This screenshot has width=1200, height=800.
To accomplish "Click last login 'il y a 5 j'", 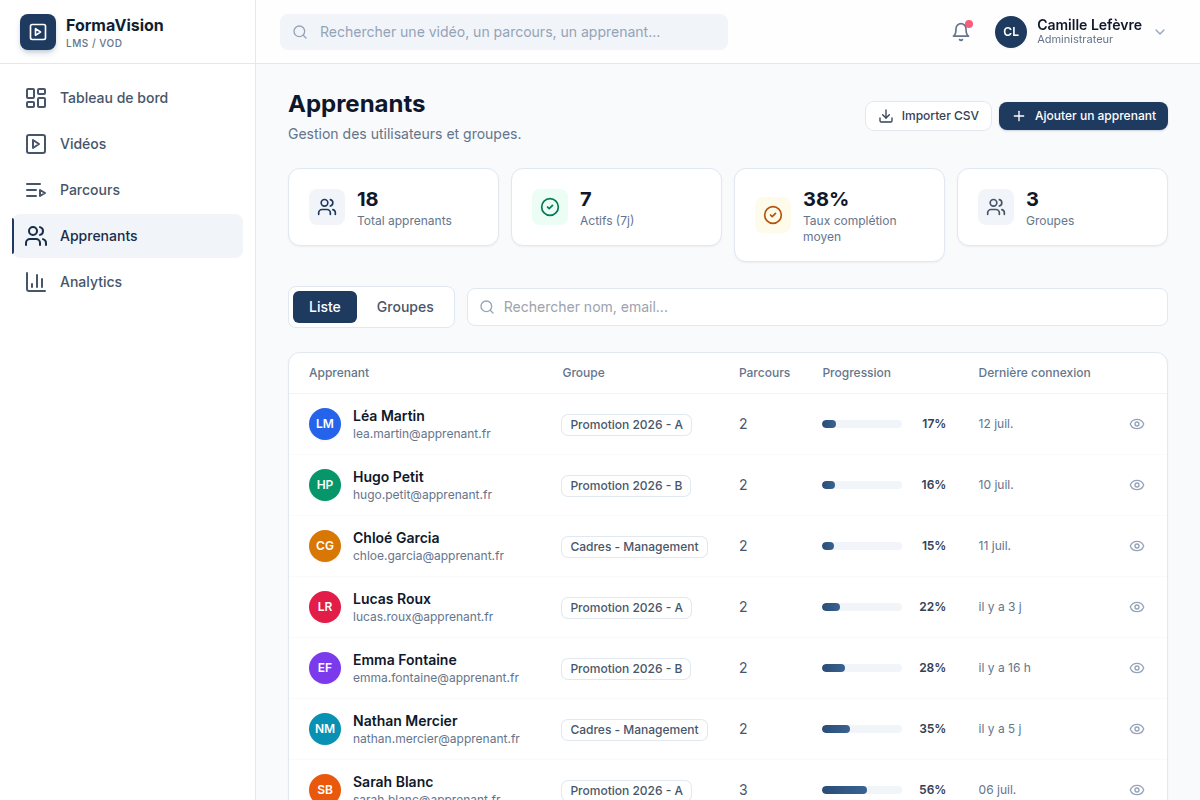I will click(1000, 729).
